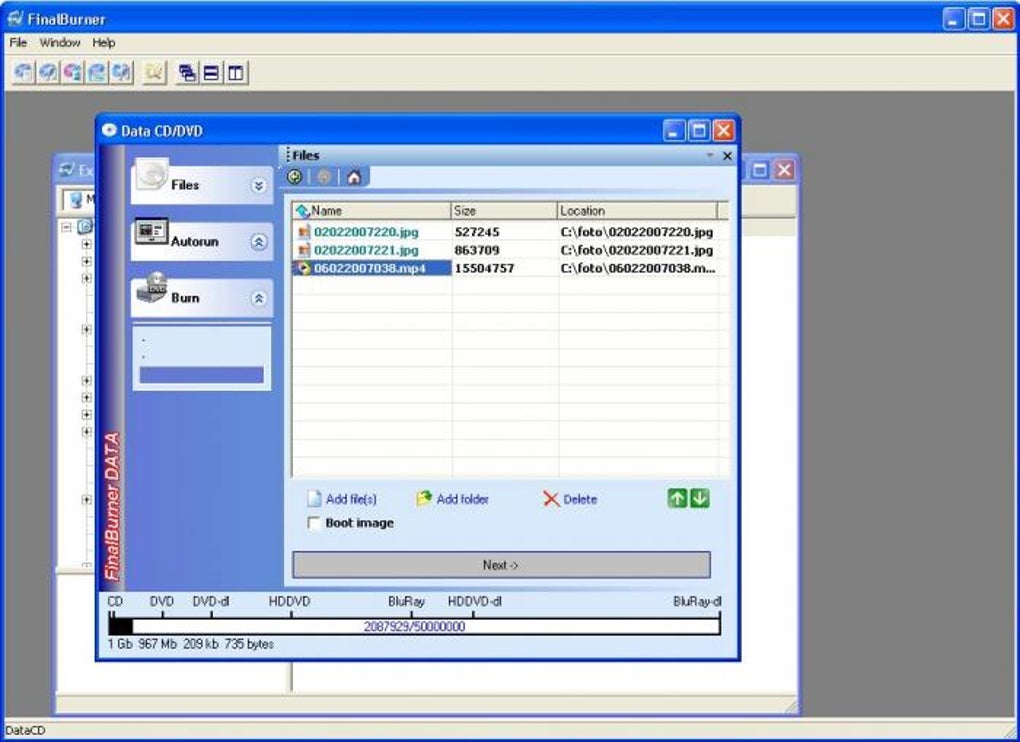Sort files by Name column

371,211
